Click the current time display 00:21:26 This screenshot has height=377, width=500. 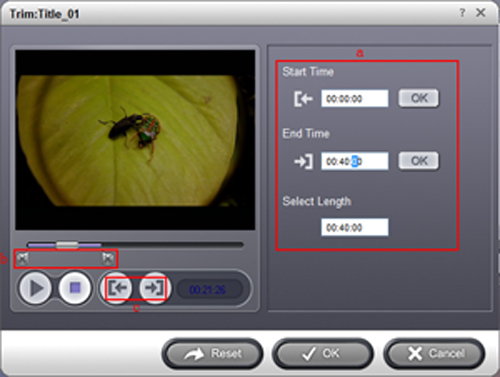coord(207,290)
